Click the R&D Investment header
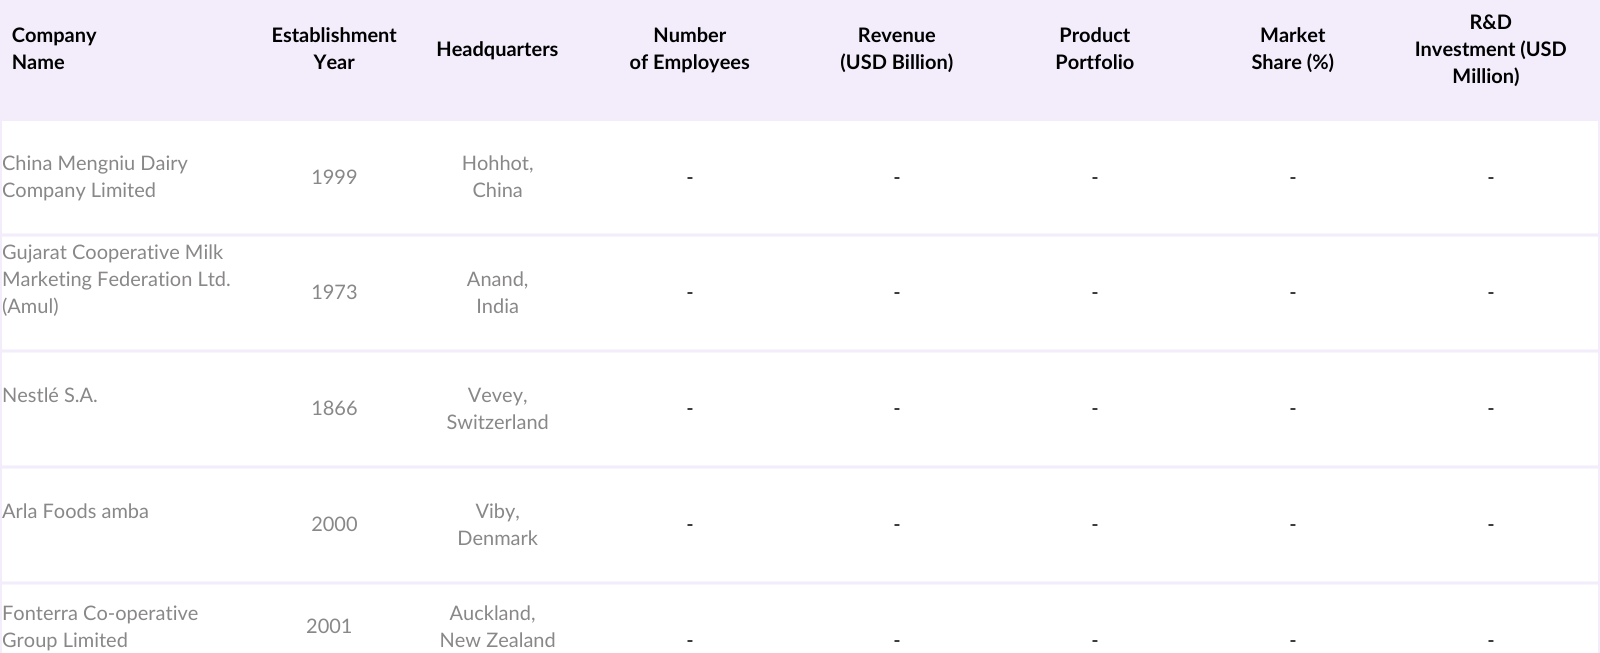 [1489, 49]
